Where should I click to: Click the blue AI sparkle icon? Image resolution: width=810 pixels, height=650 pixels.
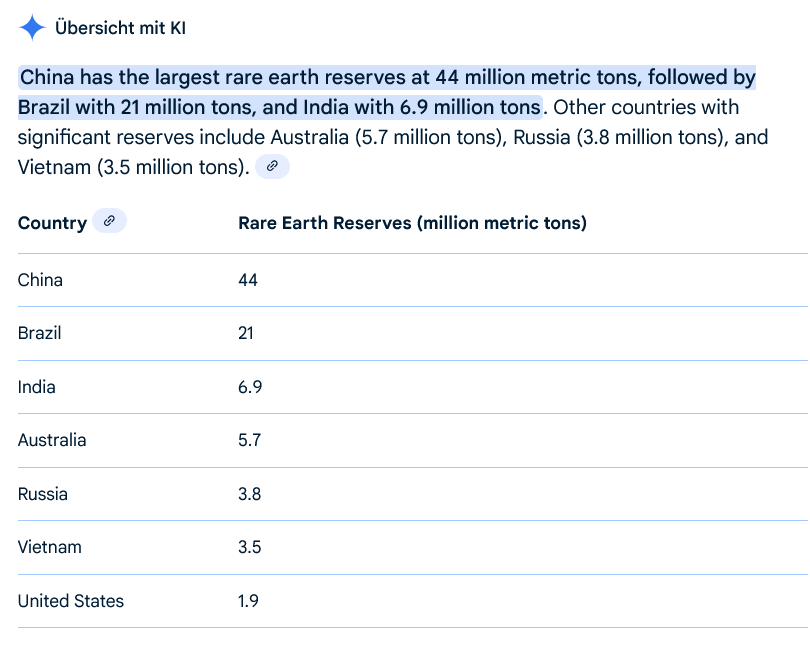pyautogui.click(x=32, y=28)
